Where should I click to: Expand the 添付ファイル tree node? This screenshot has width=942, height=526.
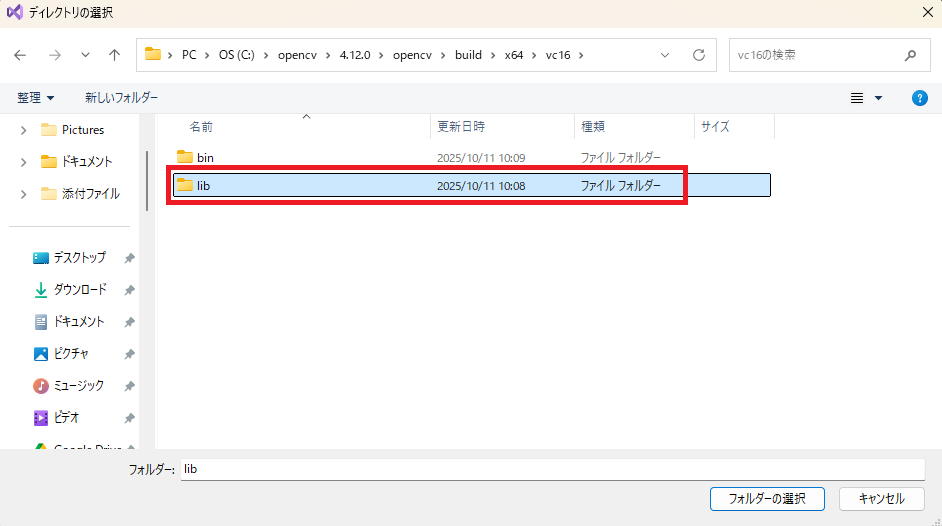(23, 194)
